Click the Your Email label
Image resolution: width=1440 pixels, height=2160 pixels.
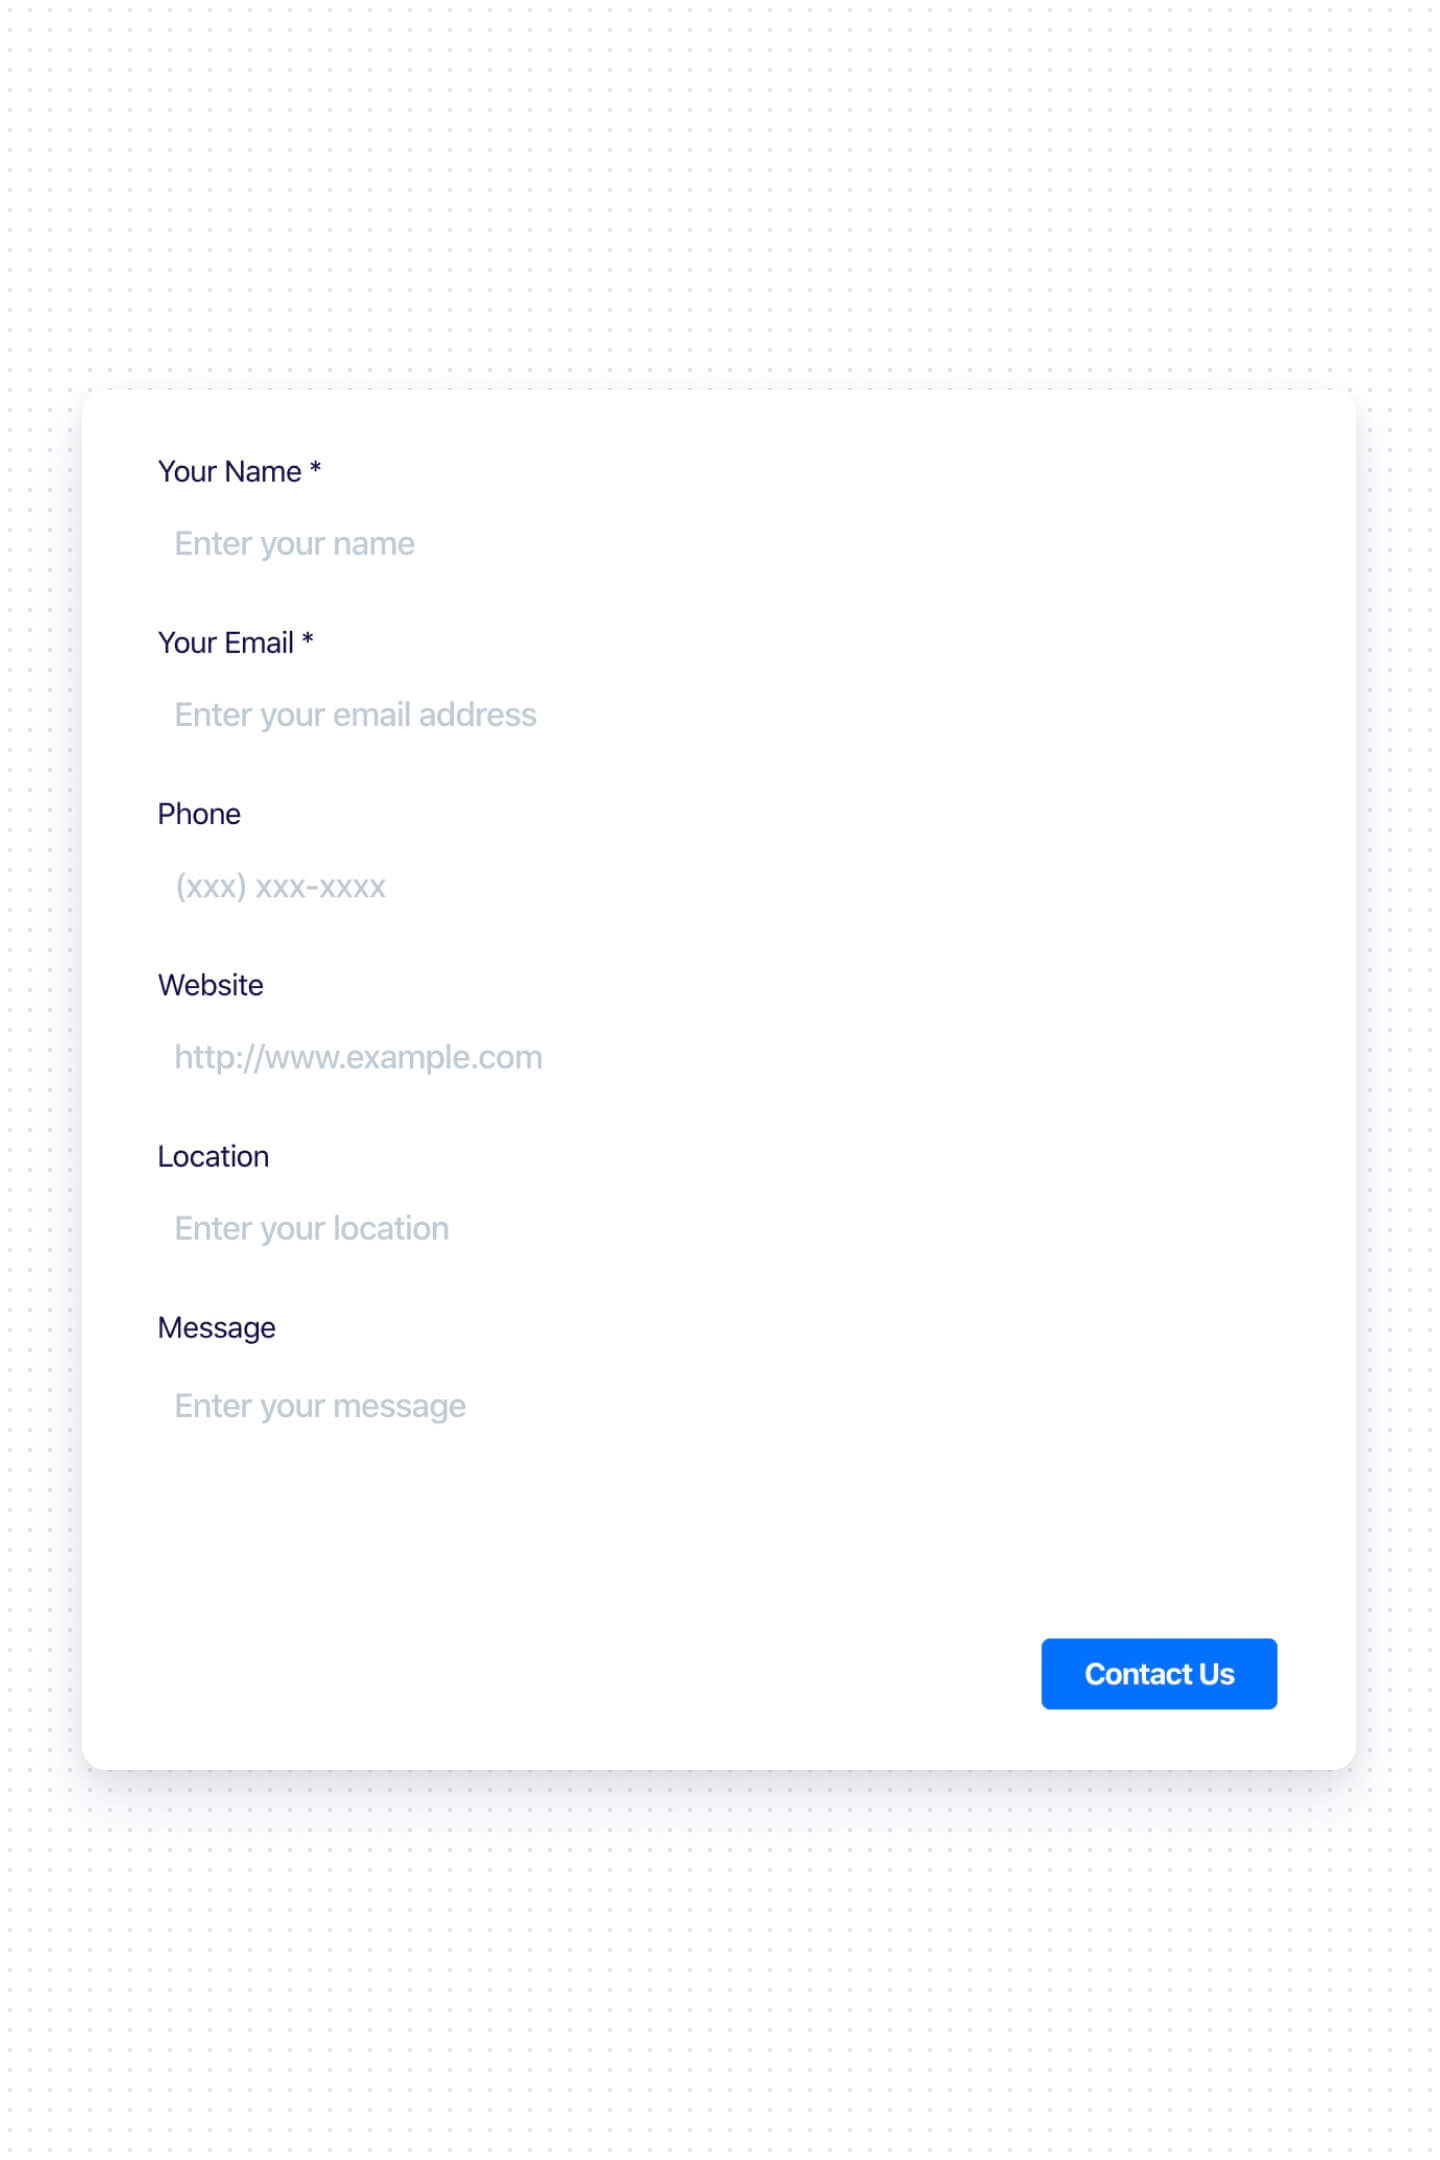225,642
